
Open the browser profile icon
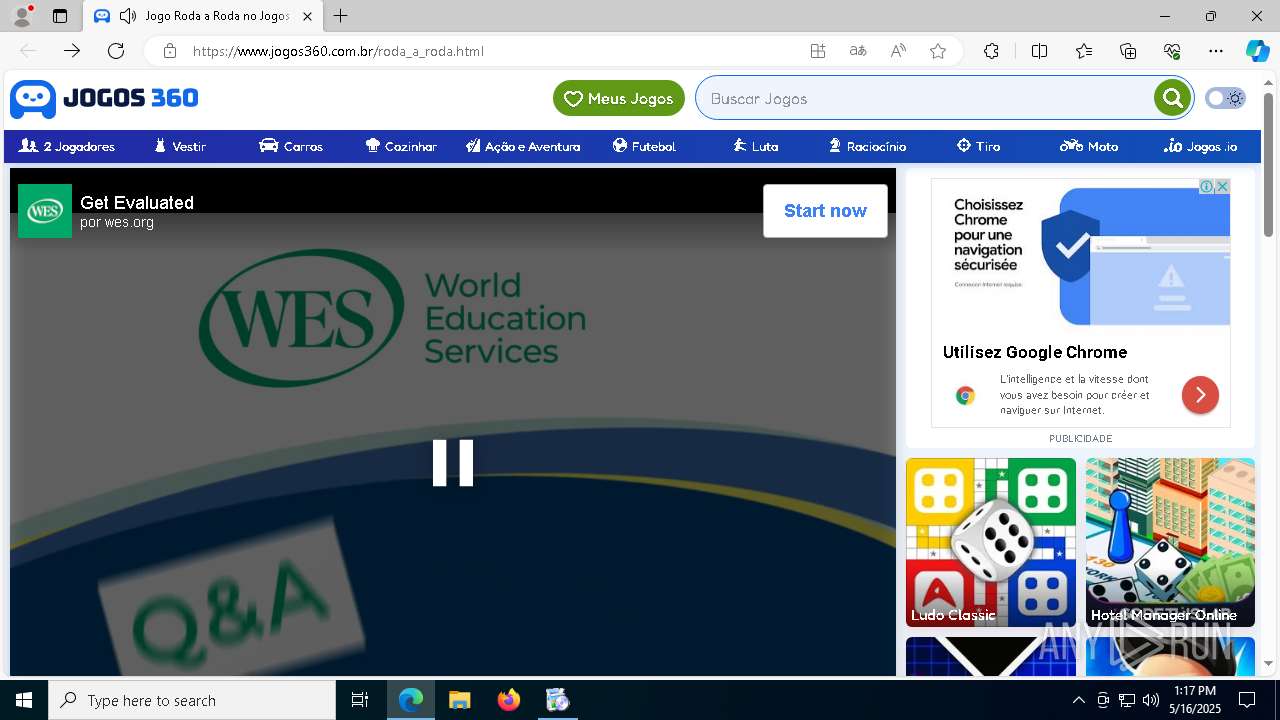(22, 16)
